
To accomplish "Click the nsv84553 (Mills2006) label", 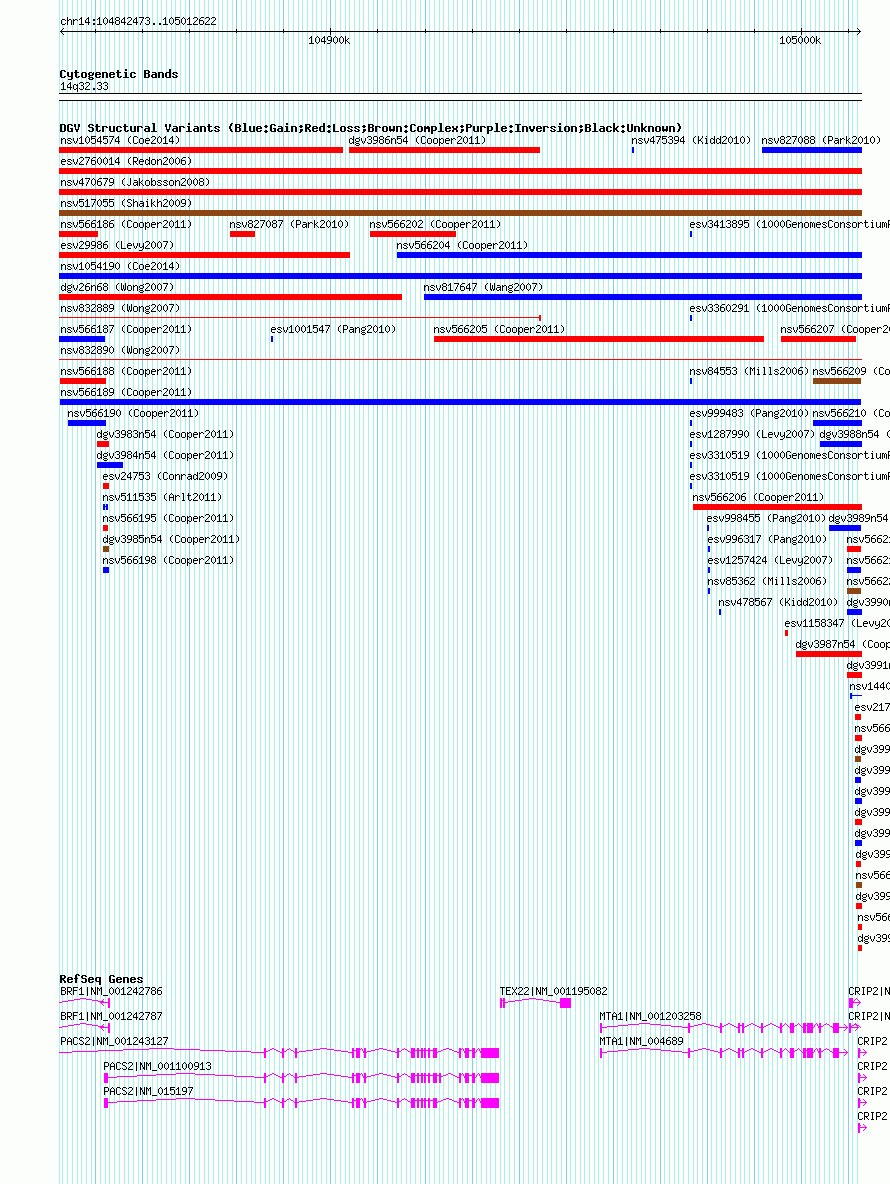I will [x=750, y=372].
